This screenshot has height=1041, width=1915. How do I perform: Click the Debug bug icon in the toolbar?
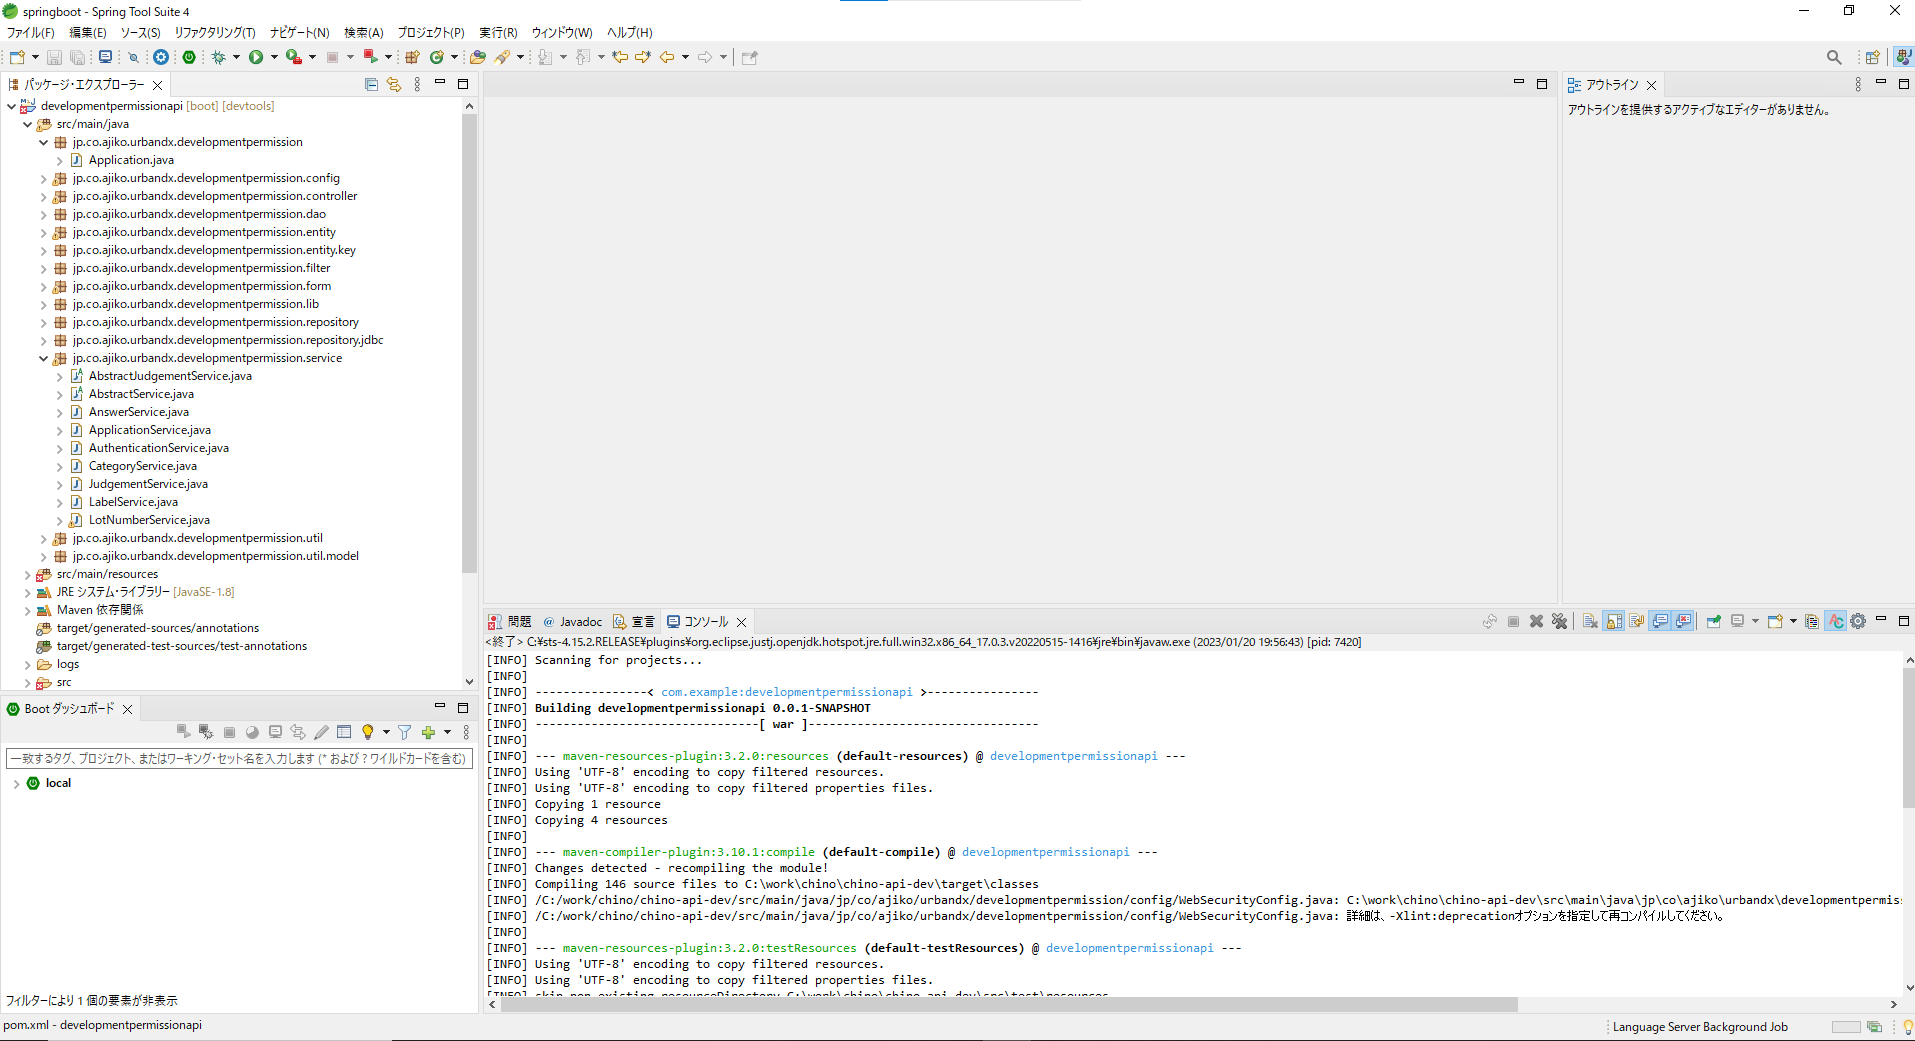pos(218,57)
